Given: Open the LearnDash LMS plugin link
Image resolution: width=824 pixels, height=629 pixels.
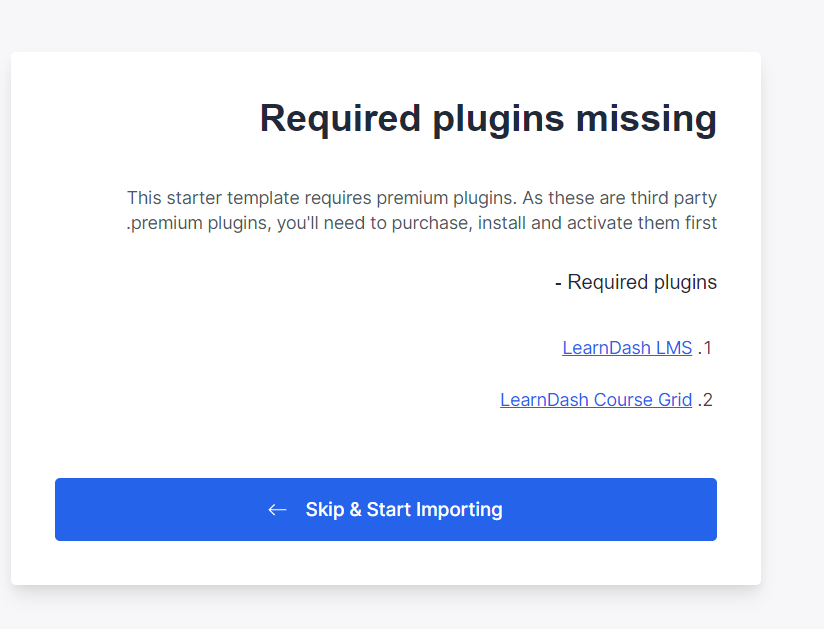Looking at the screenshot, I should pyautogui.click(x=627, y=348).
